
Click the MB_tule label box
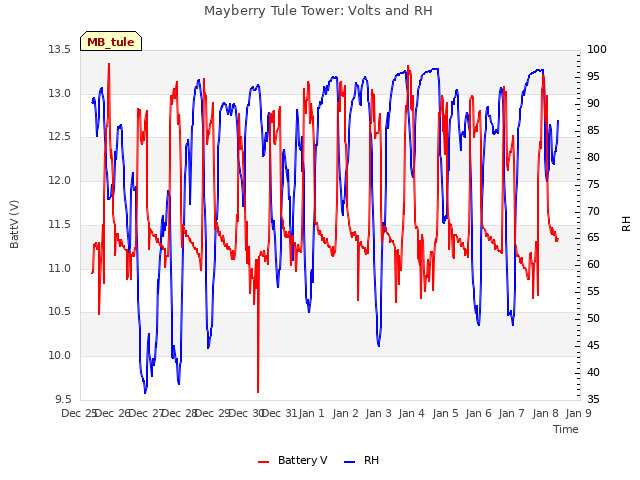[x=111, y=41]
